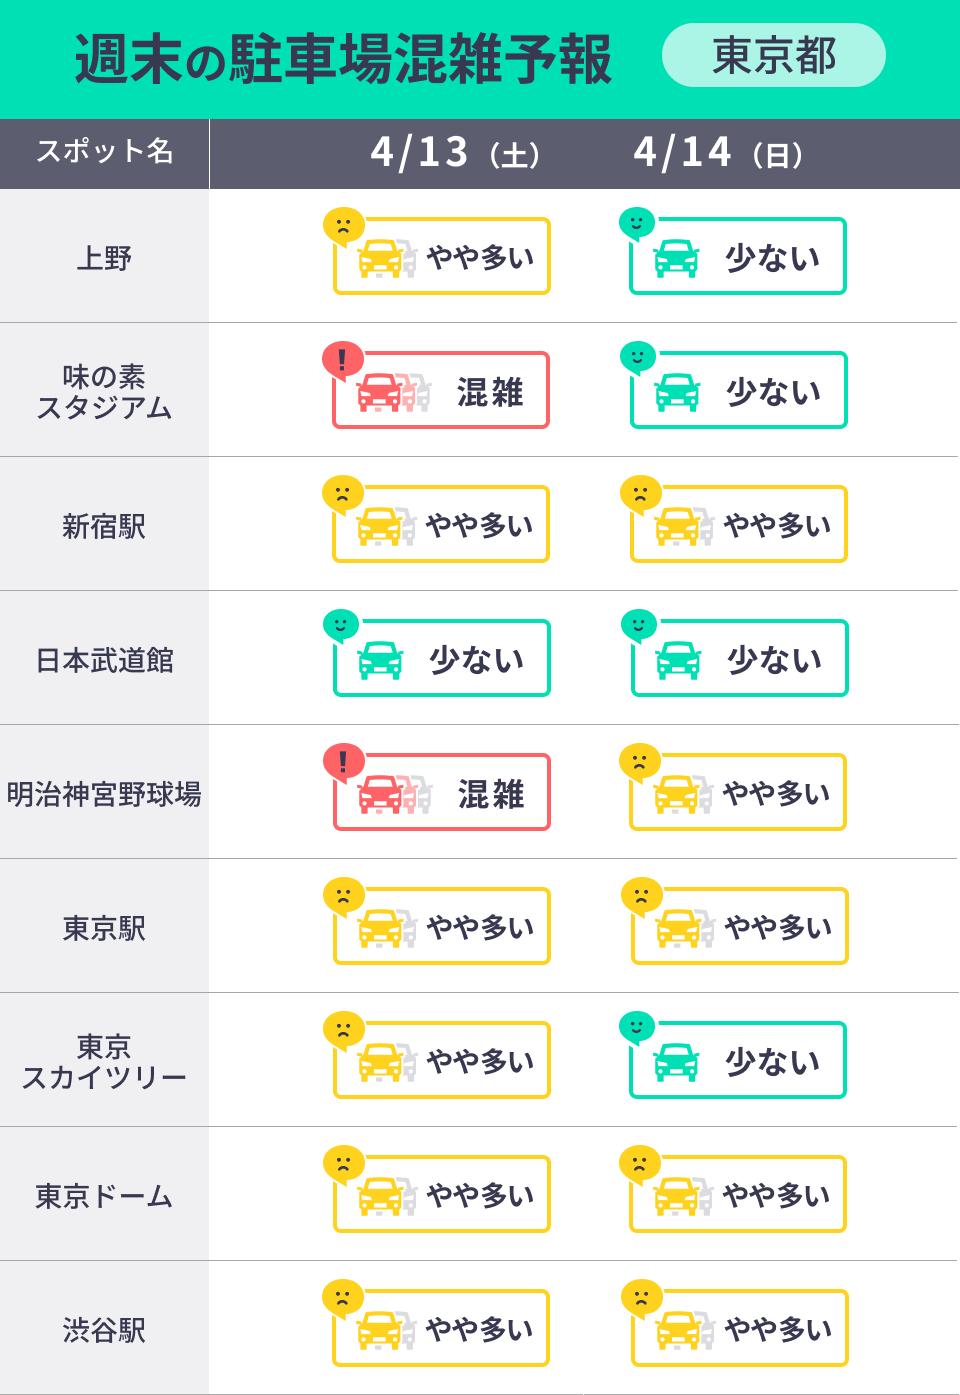The width and height of the screenshot is (960, 1395).
Task: Click the green smiley icon for 東京スカイツリー Sunday
Action: 636,1027
